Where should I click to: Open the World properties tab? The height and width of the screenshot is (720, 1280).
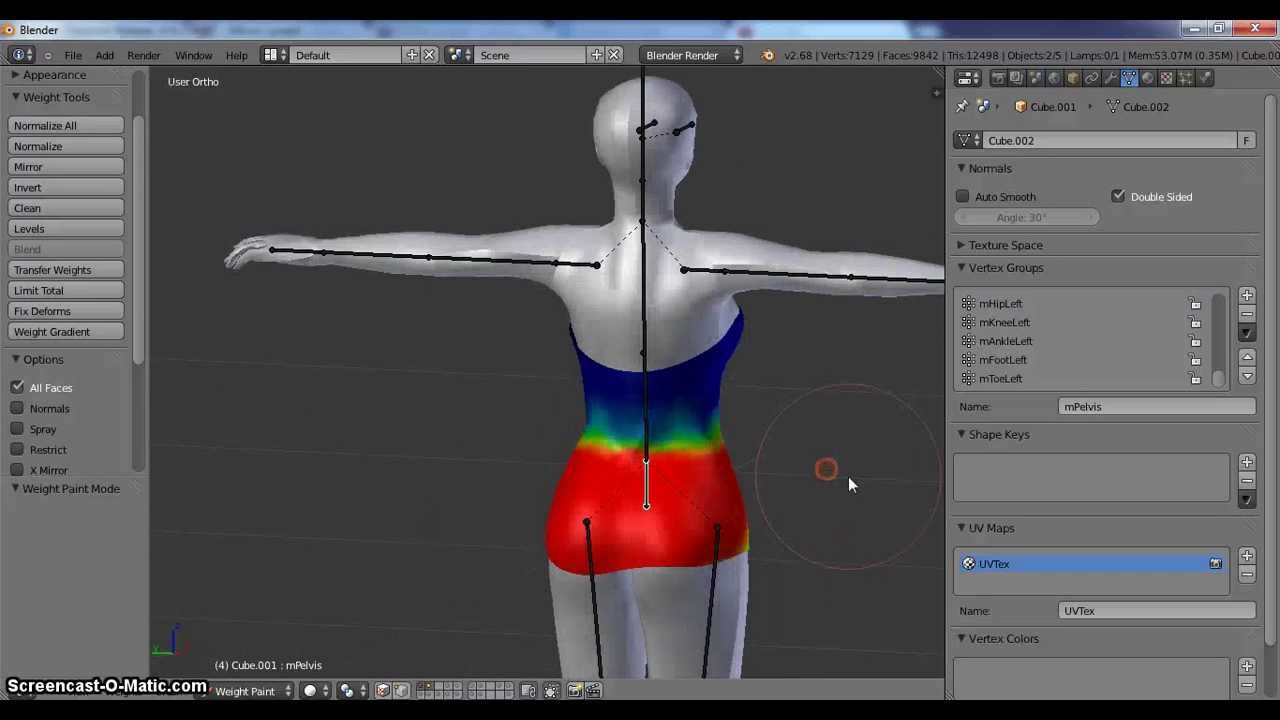(x=1054, y=78)
